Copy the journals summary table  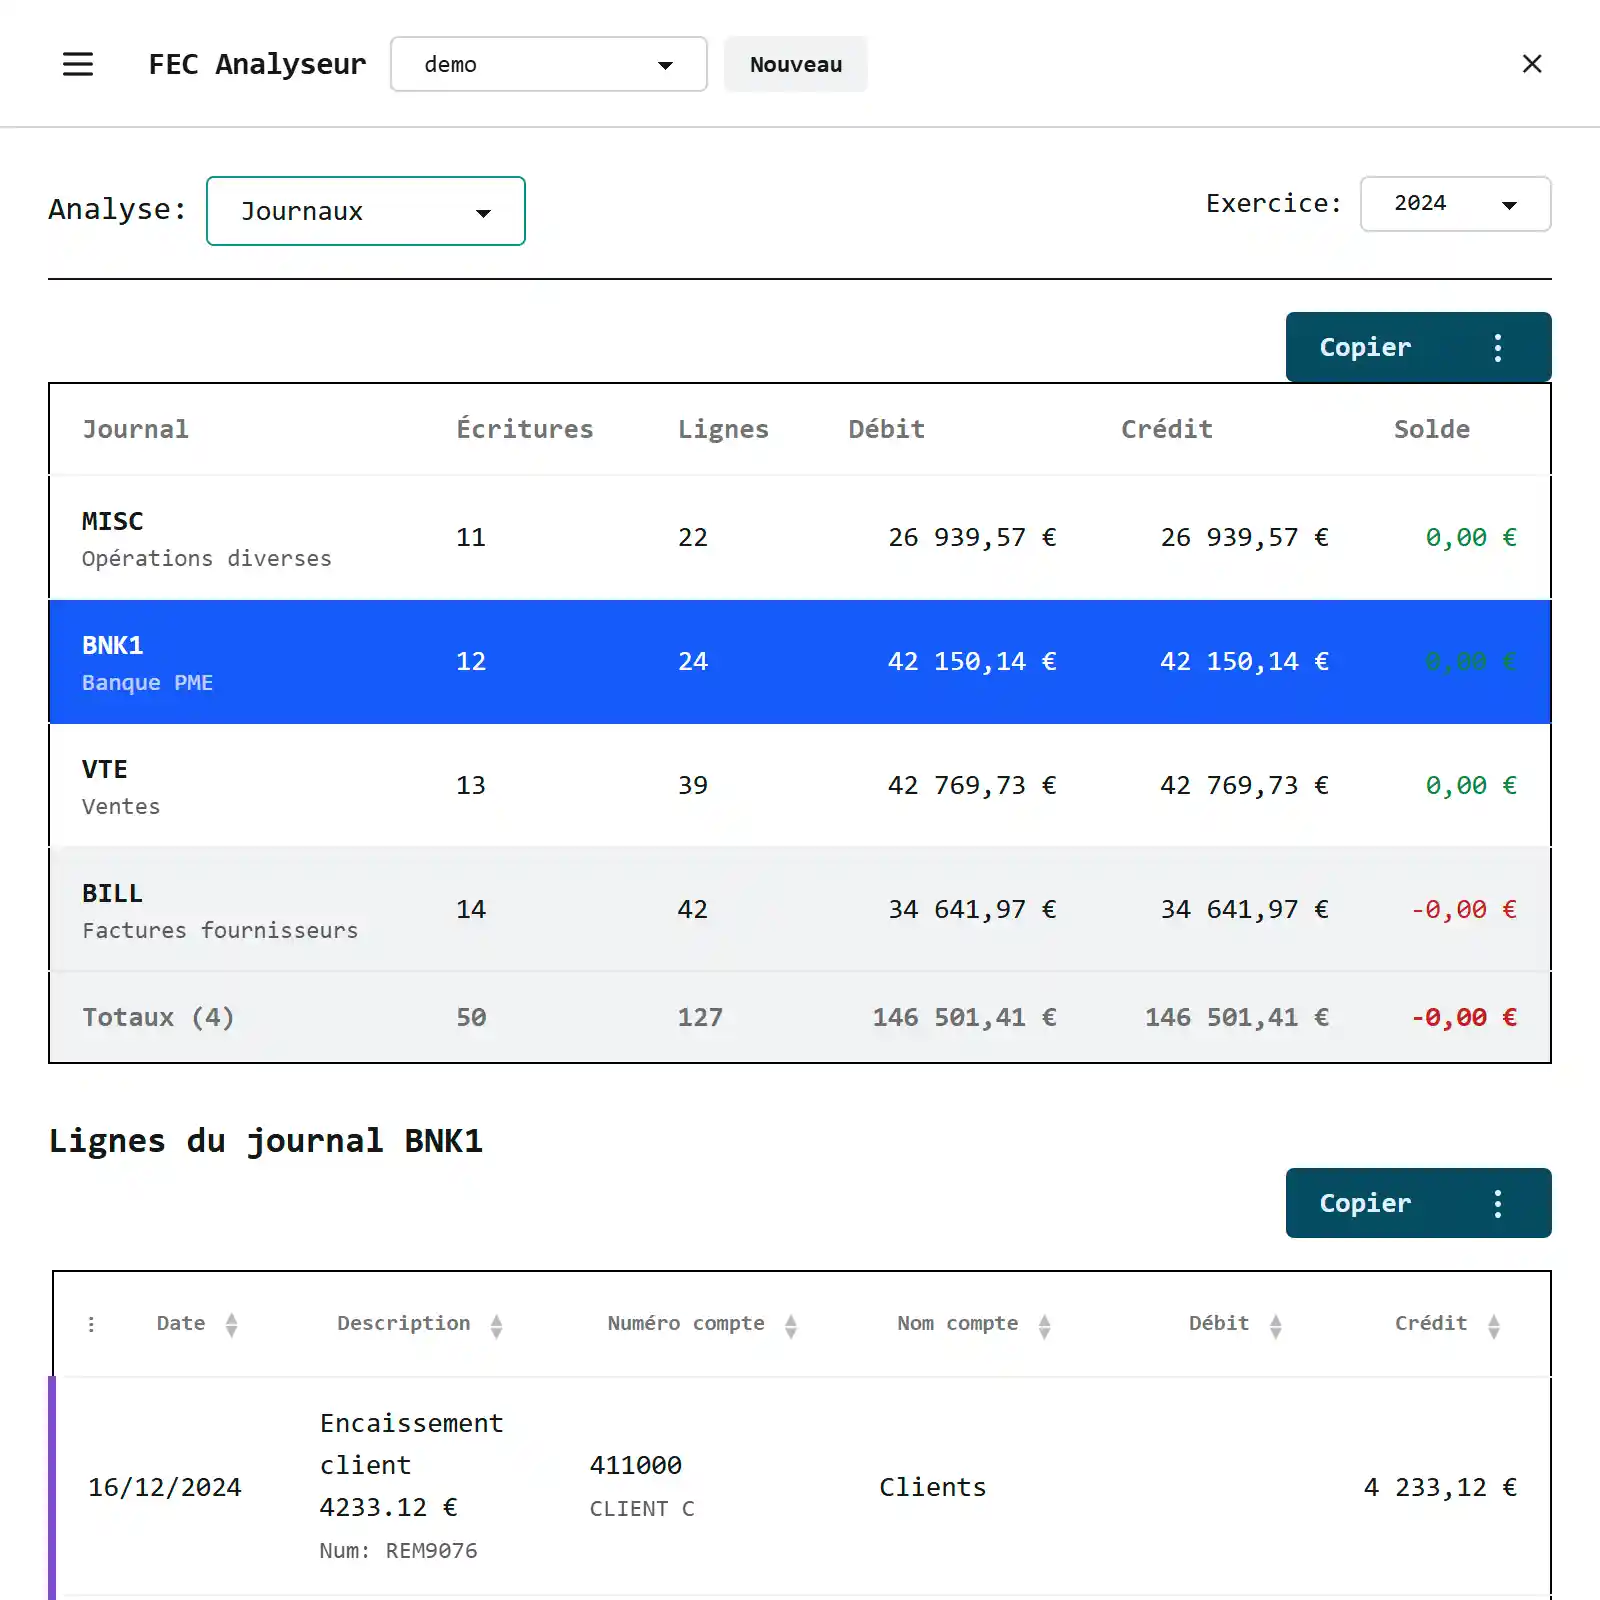(1365, 347)
